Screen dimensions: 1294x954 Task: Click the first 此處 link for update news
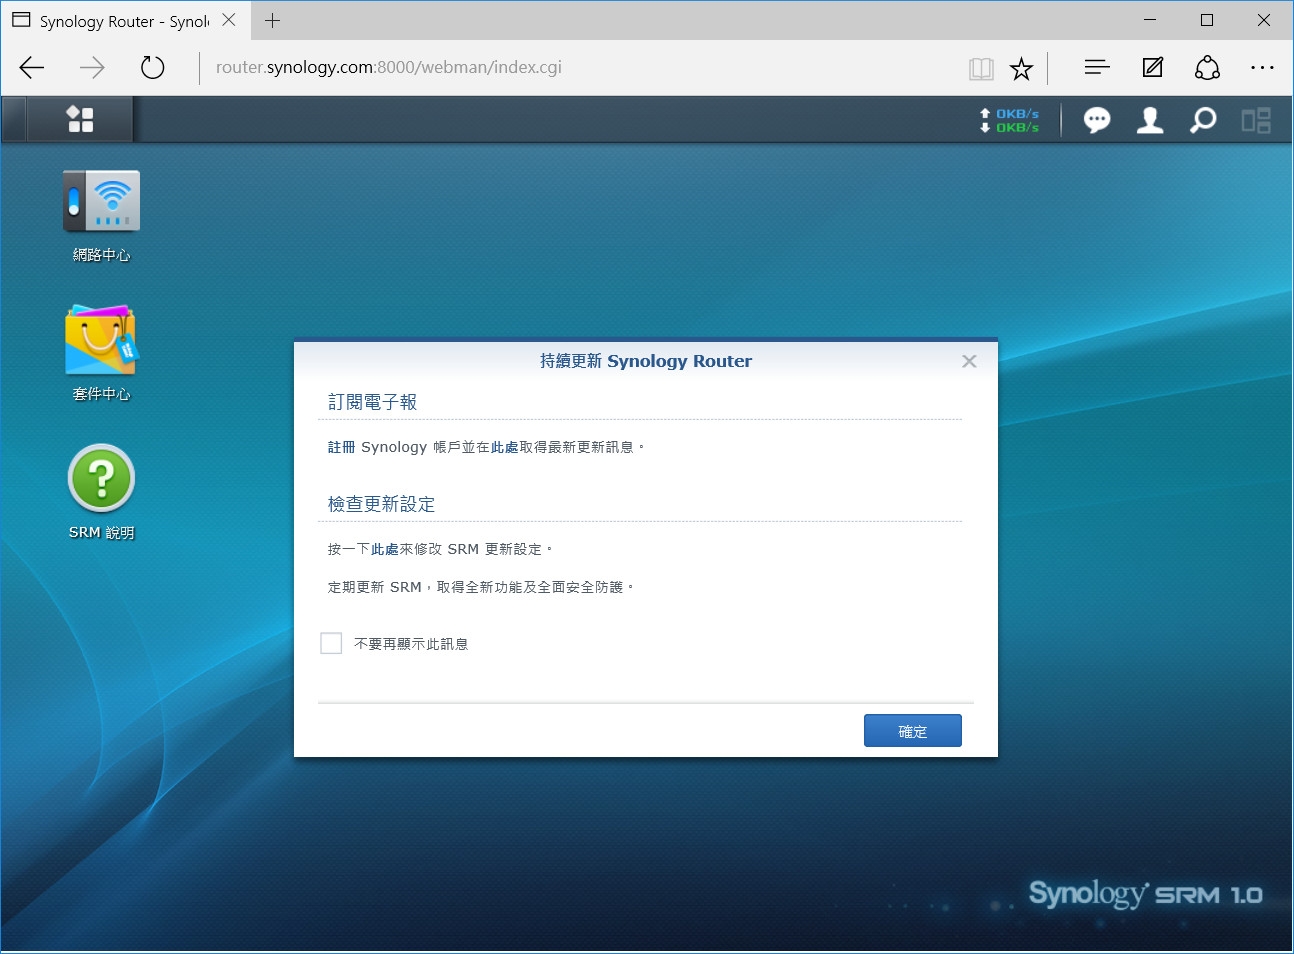pos(504,447)
